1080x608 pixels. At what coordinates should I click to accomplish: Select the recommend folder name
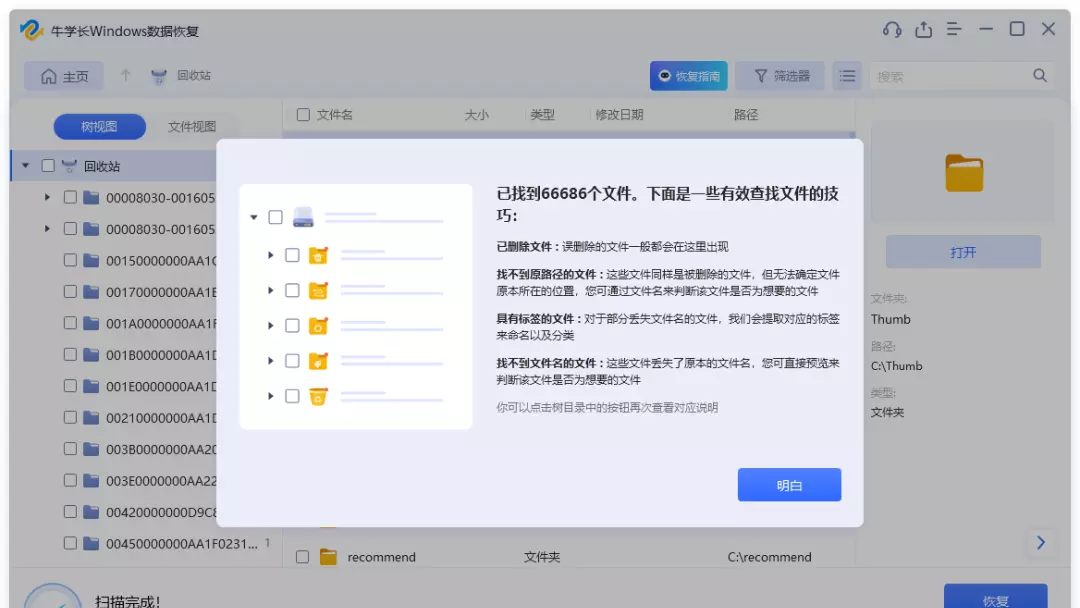(x=382, y=557)
